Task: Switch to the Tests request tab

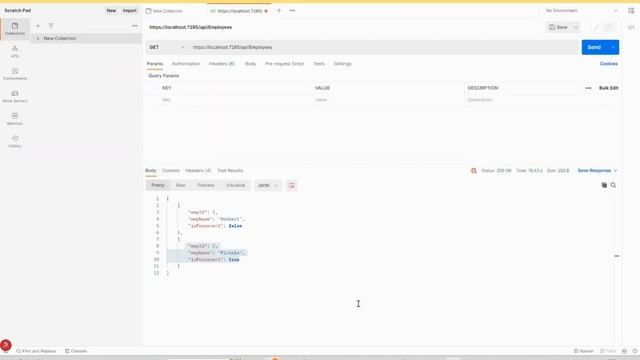Action: click(x=319, y=64)
